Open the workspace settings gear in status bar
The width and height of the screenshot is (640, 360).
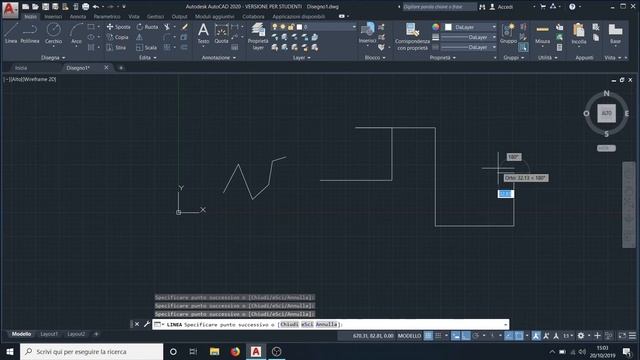581,336
